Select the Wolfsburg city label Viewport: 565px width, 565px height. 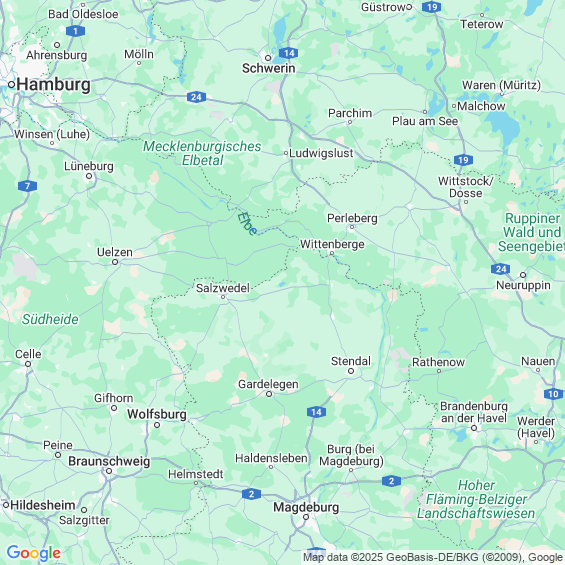click(x=157, y=414)
